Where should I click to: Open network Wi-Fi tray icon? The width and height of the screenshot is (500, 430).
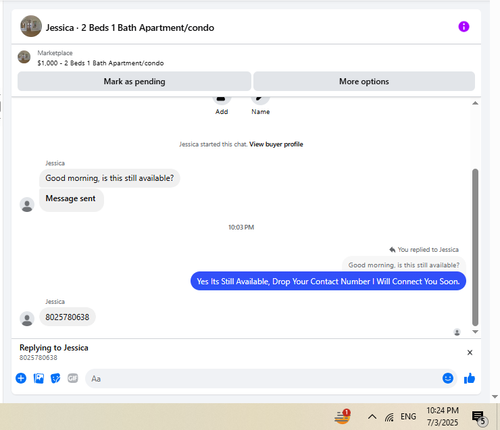click(389, 417)
